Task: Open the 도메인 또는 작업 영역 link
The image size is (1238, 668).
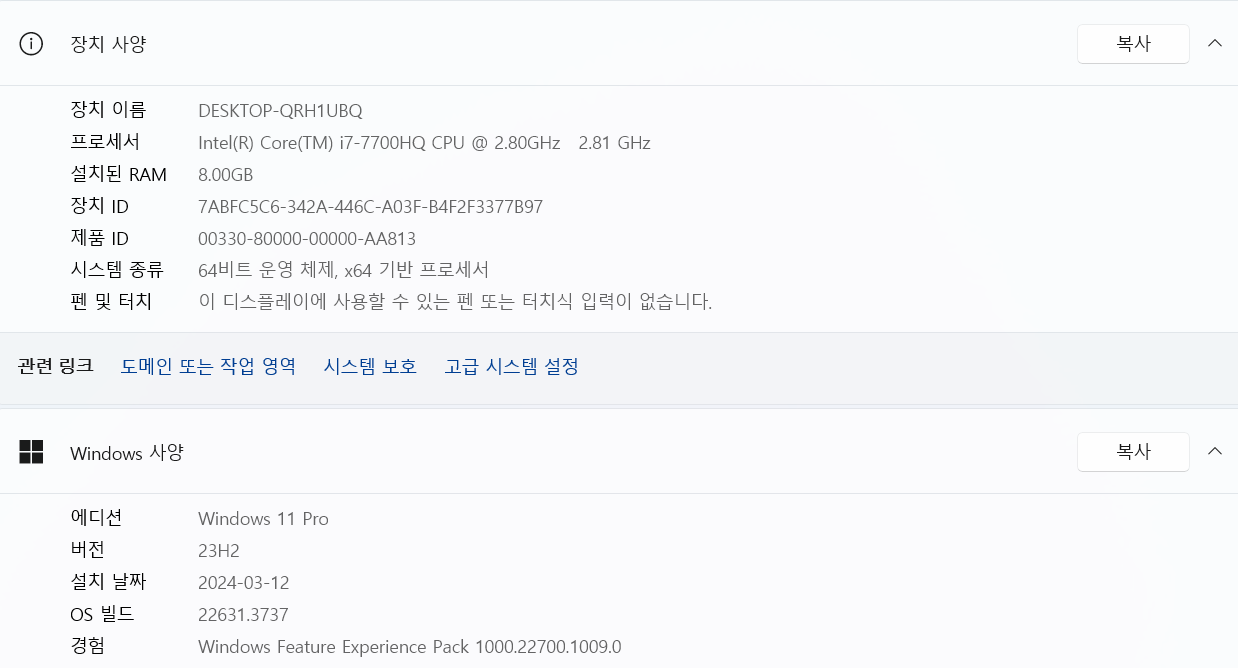Action: point(208,366)
